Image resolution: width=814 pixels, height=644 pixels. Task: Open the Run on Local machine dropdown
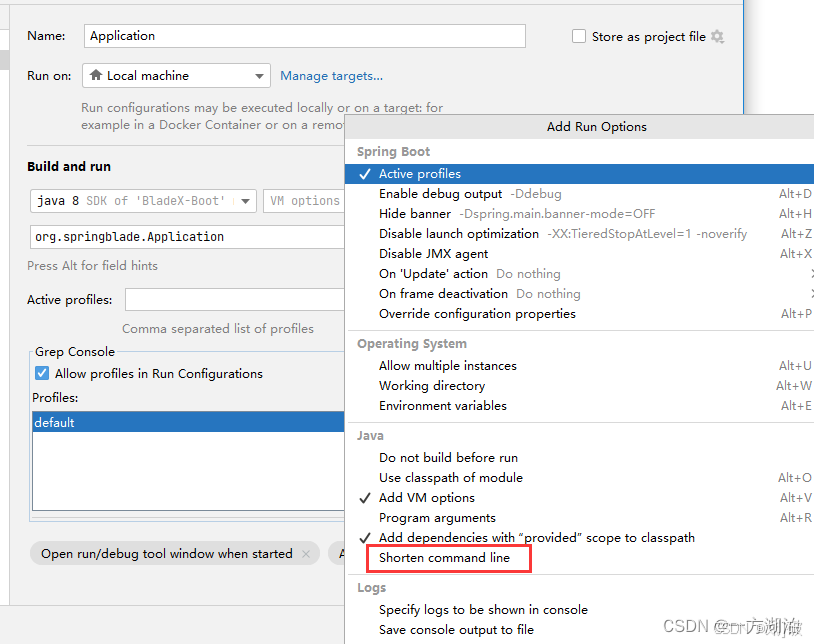(176, 76)
